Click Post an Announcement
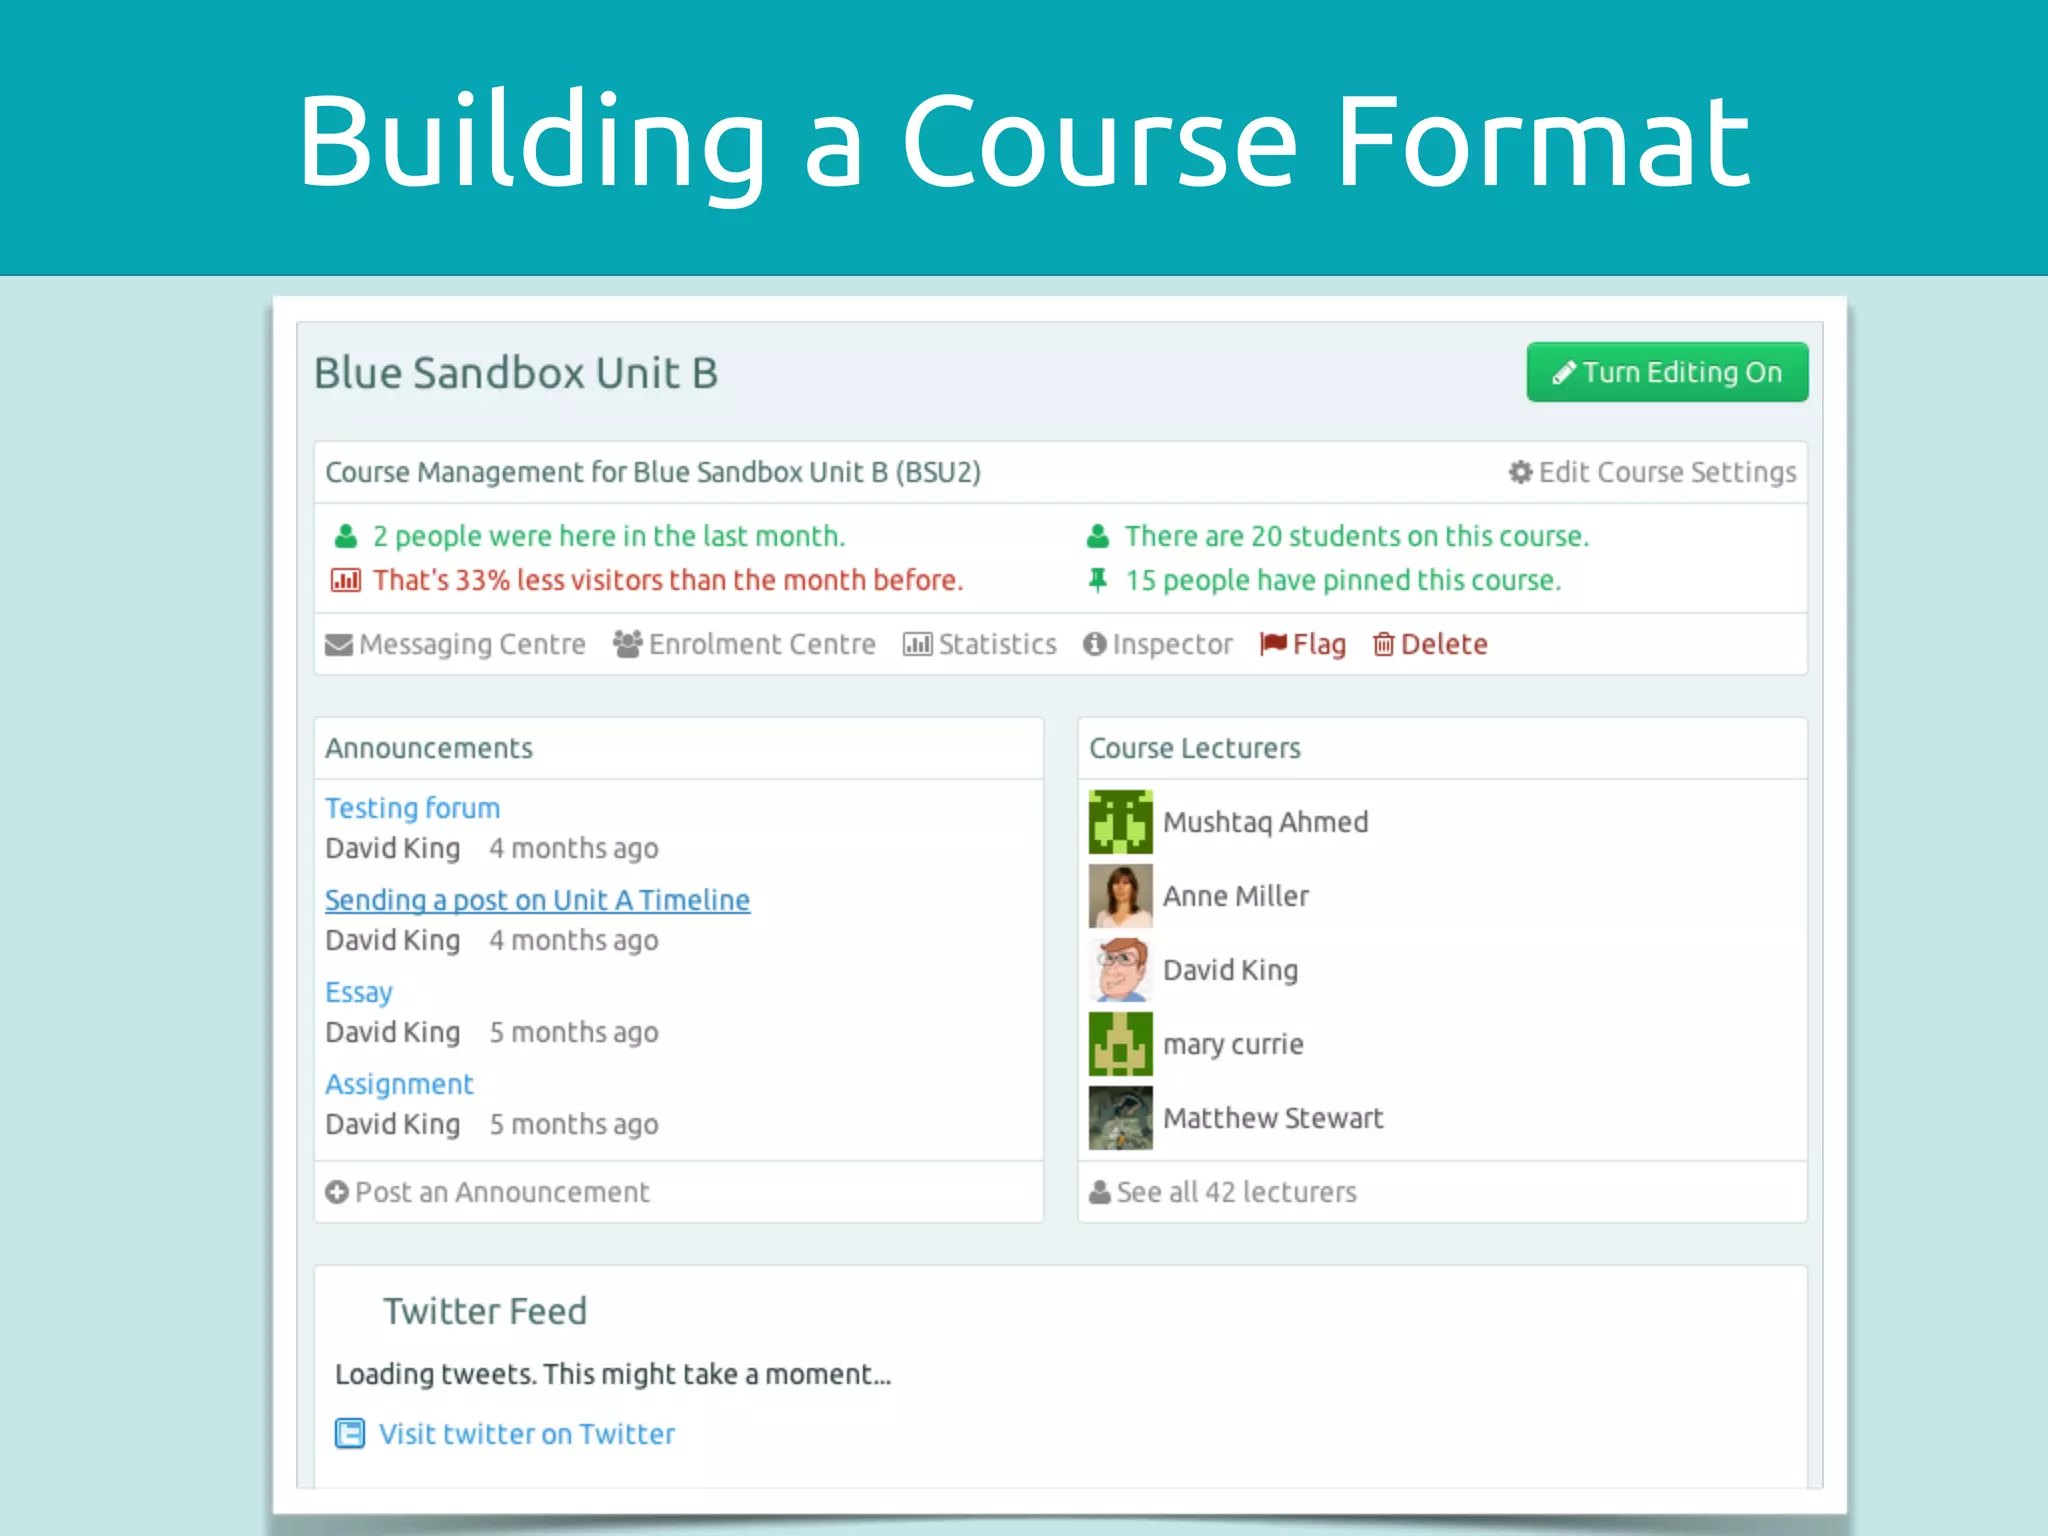This screenshot has width=2048, height=1536. [502, 1192]
